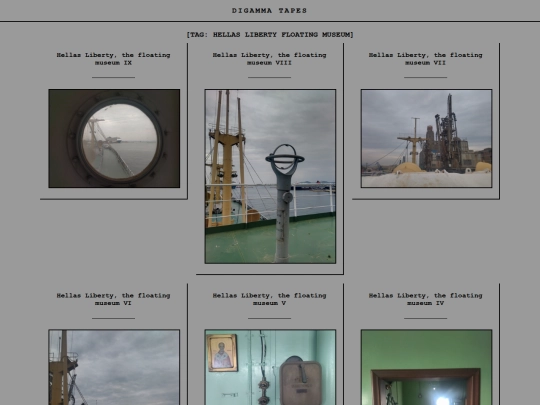540x405 pixels.
Task: Open post title Hellas Liberty floating museum IX
Action: [113, 59]
